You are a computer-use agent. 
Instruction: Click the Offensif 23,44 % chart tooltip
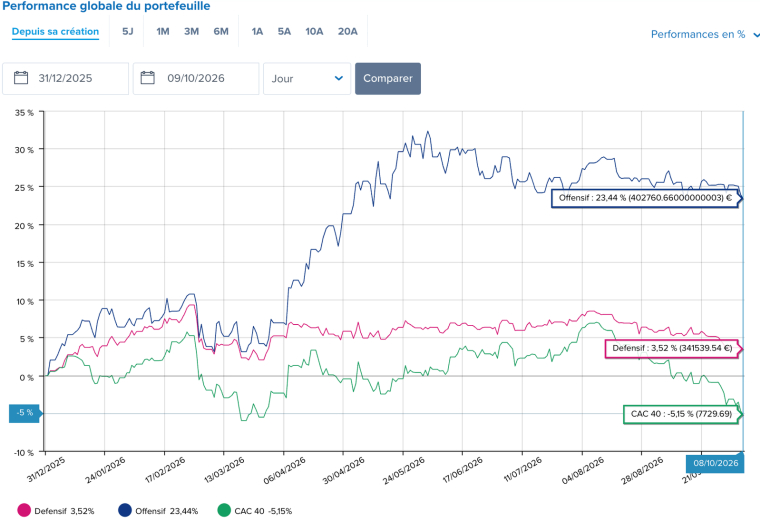(x=647, y=198)
